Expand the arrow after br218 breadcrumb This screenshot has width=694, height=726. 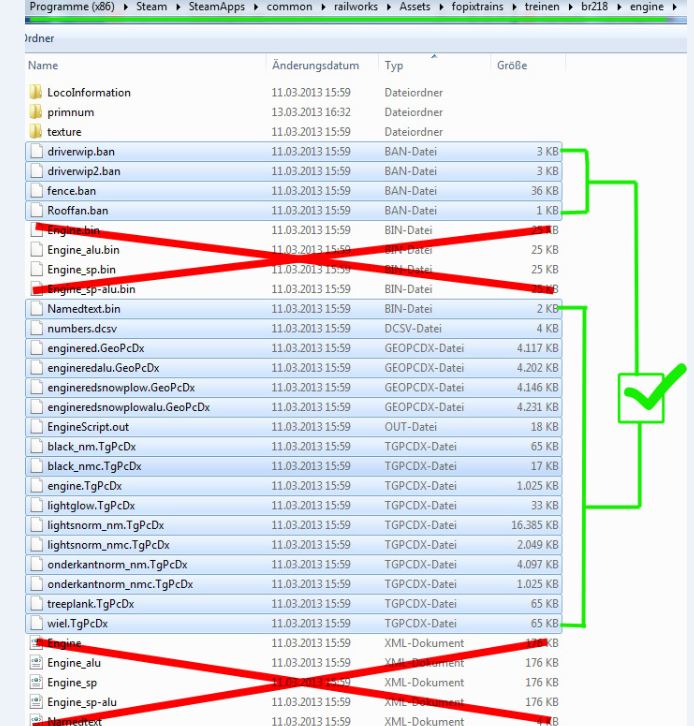click(619, 7)
